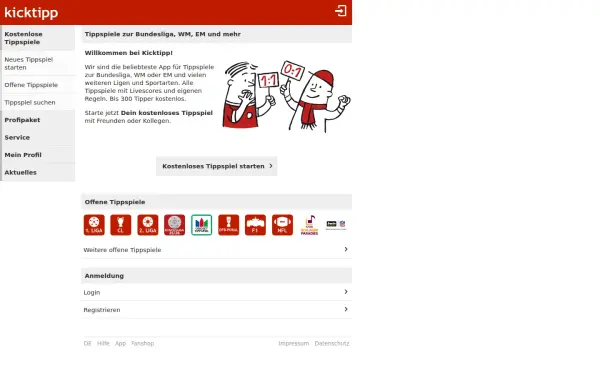Open the last NFL sponsor logo game

336,225
